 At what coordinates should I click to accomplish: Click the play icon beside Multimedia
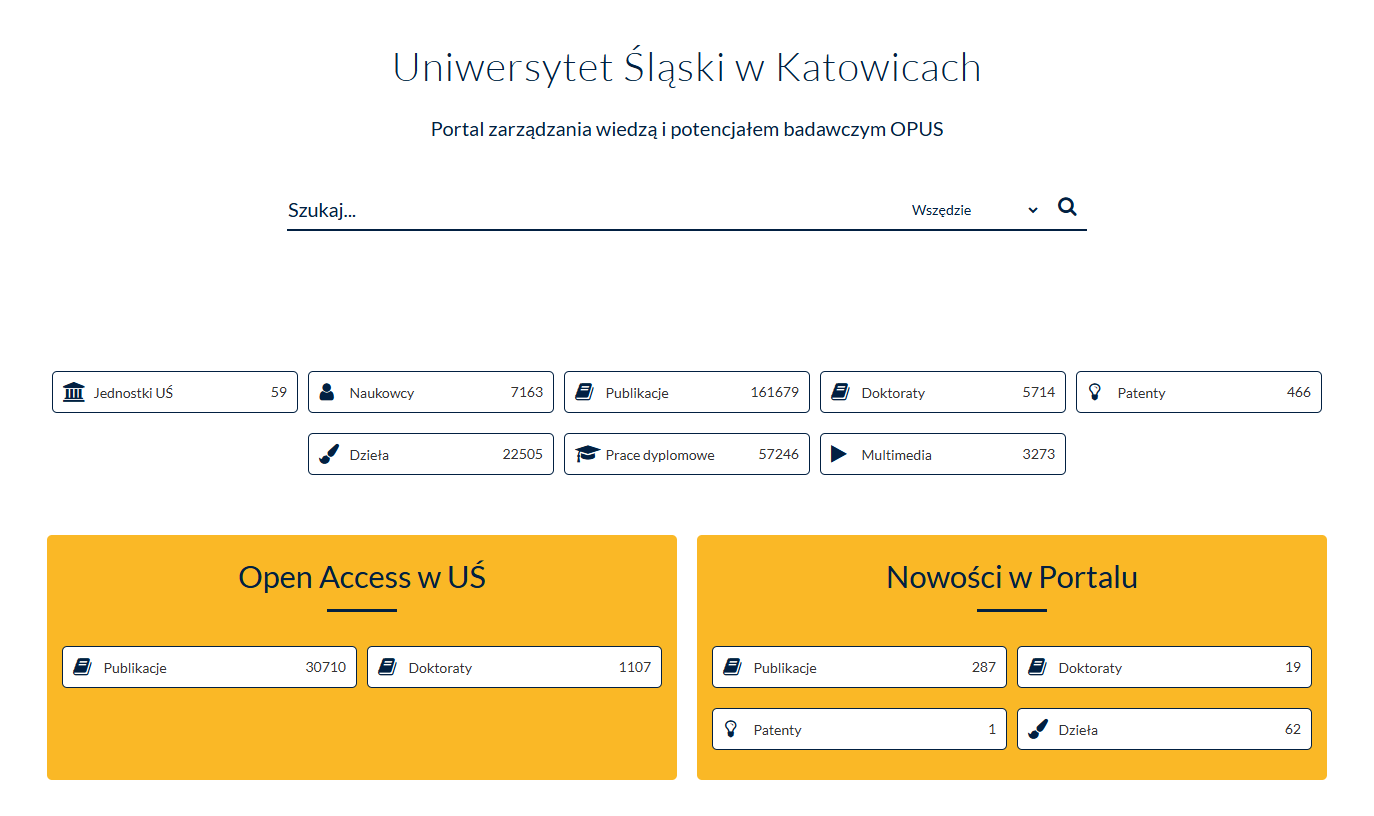tap(839, 454)
